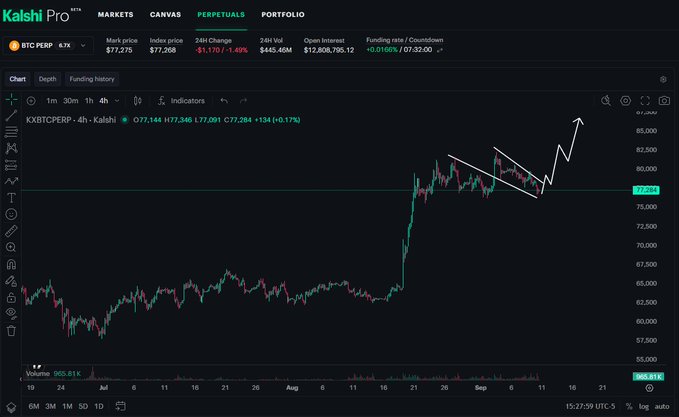Switch to the Depth tab
Viewport: 679px width, 417px height.
coord(47,79)
